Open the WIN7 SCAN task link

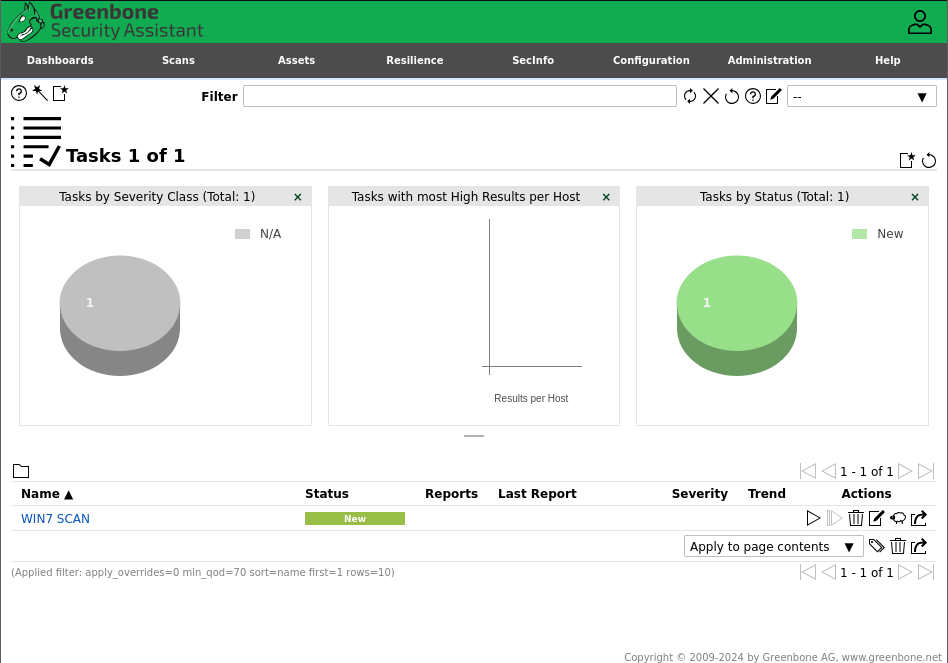point(55,519)
